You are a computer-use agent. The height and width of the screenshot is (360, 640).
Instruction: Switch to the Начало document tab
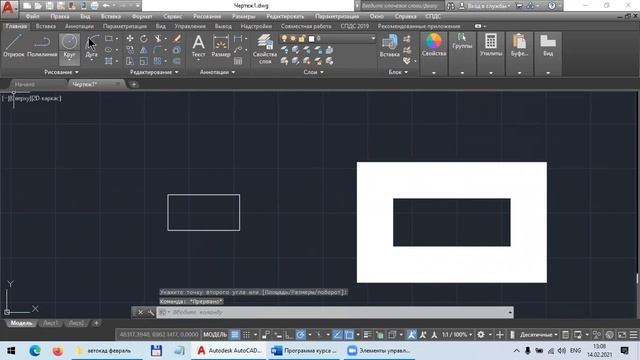(x=25, y=84)
